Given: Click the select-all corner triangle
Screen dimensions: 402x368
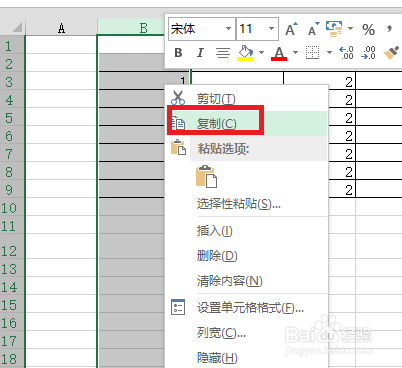Looking at the screenshot, I should click(x=17, y=27).
